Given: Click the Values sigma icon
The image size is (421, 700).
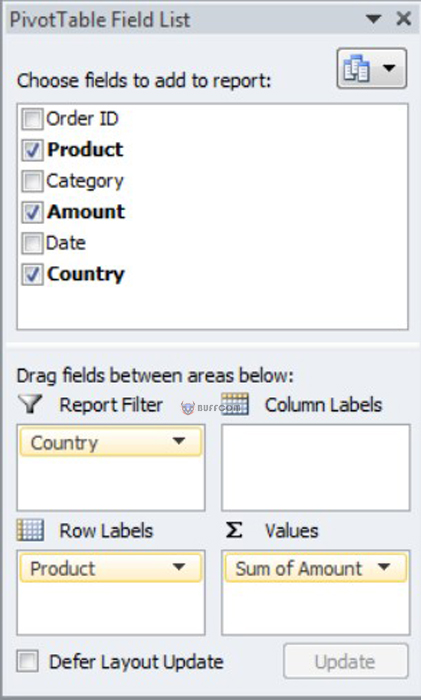Looking at the screenshot, I should [x=234, y=530].
